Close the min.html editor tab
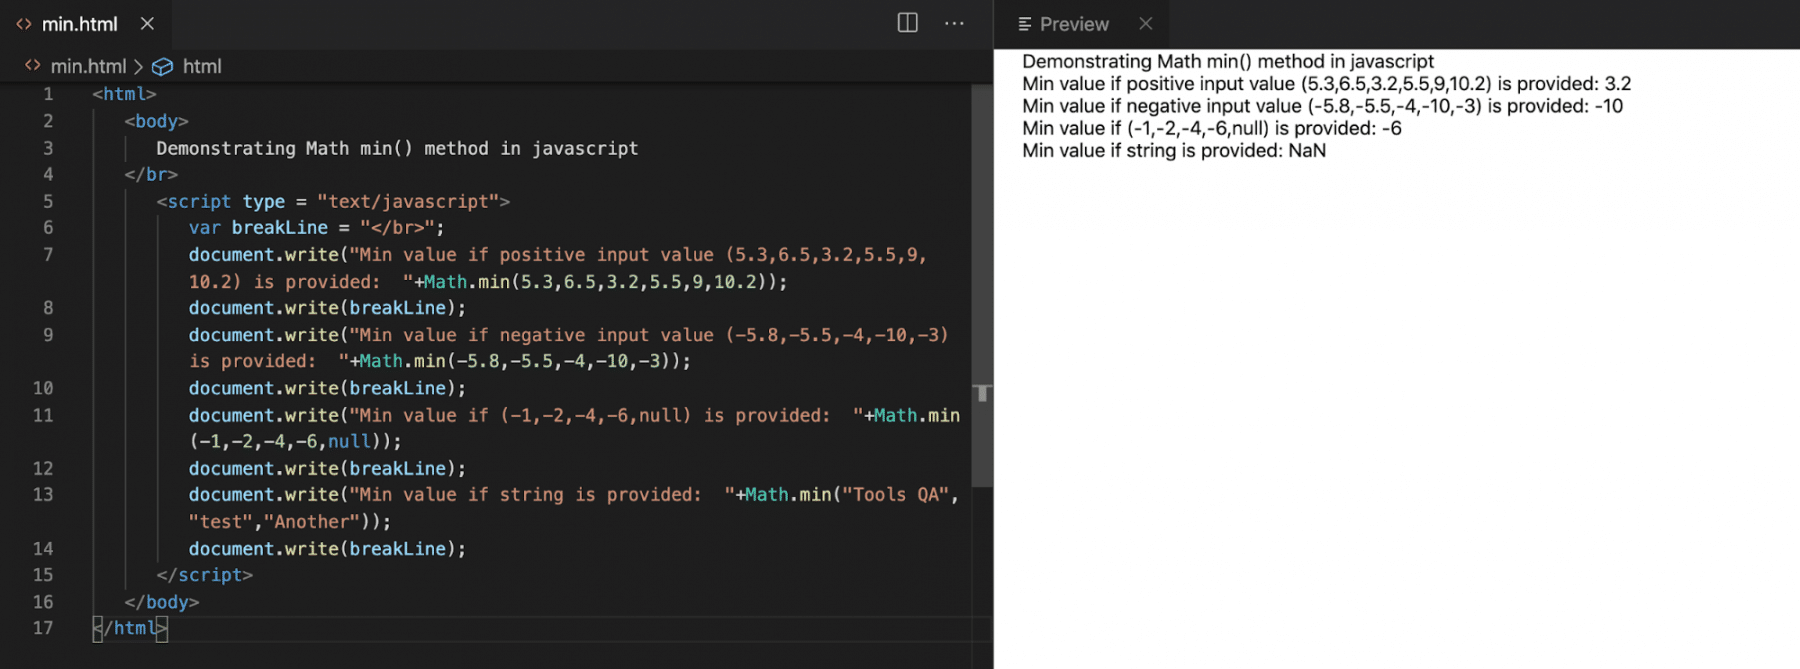The height and width of the screenshot is (669, 1800). pyautogui.click(x=147, y=23)
